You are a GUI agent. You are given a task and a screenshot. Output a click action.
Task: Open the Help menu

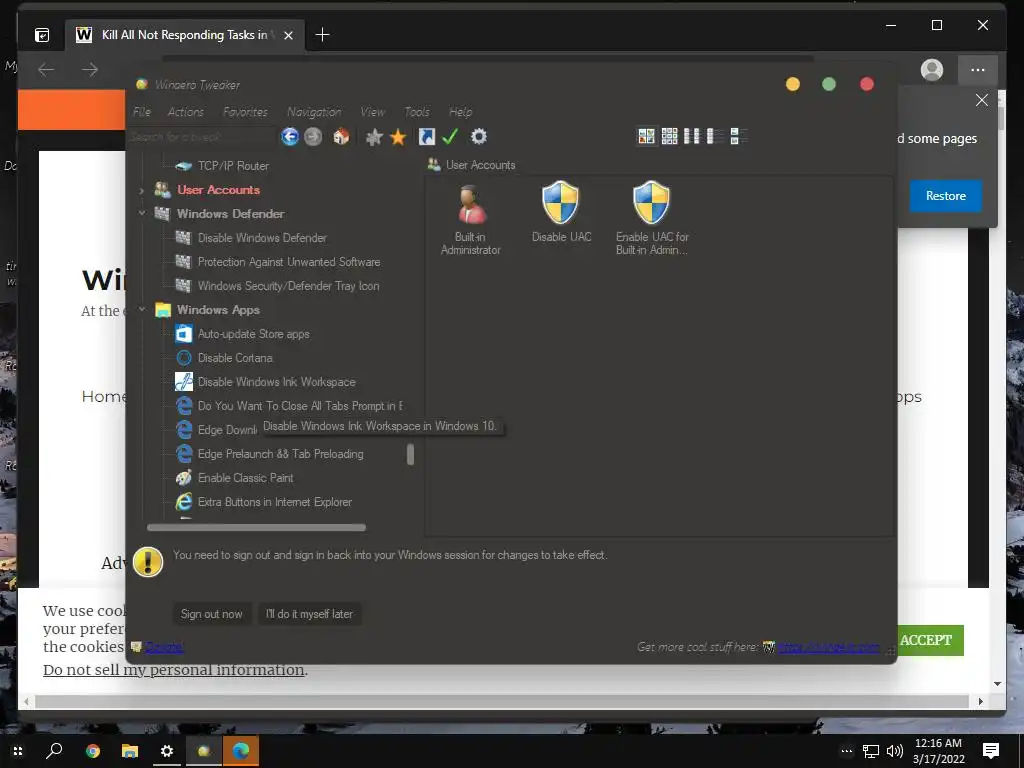460,112
